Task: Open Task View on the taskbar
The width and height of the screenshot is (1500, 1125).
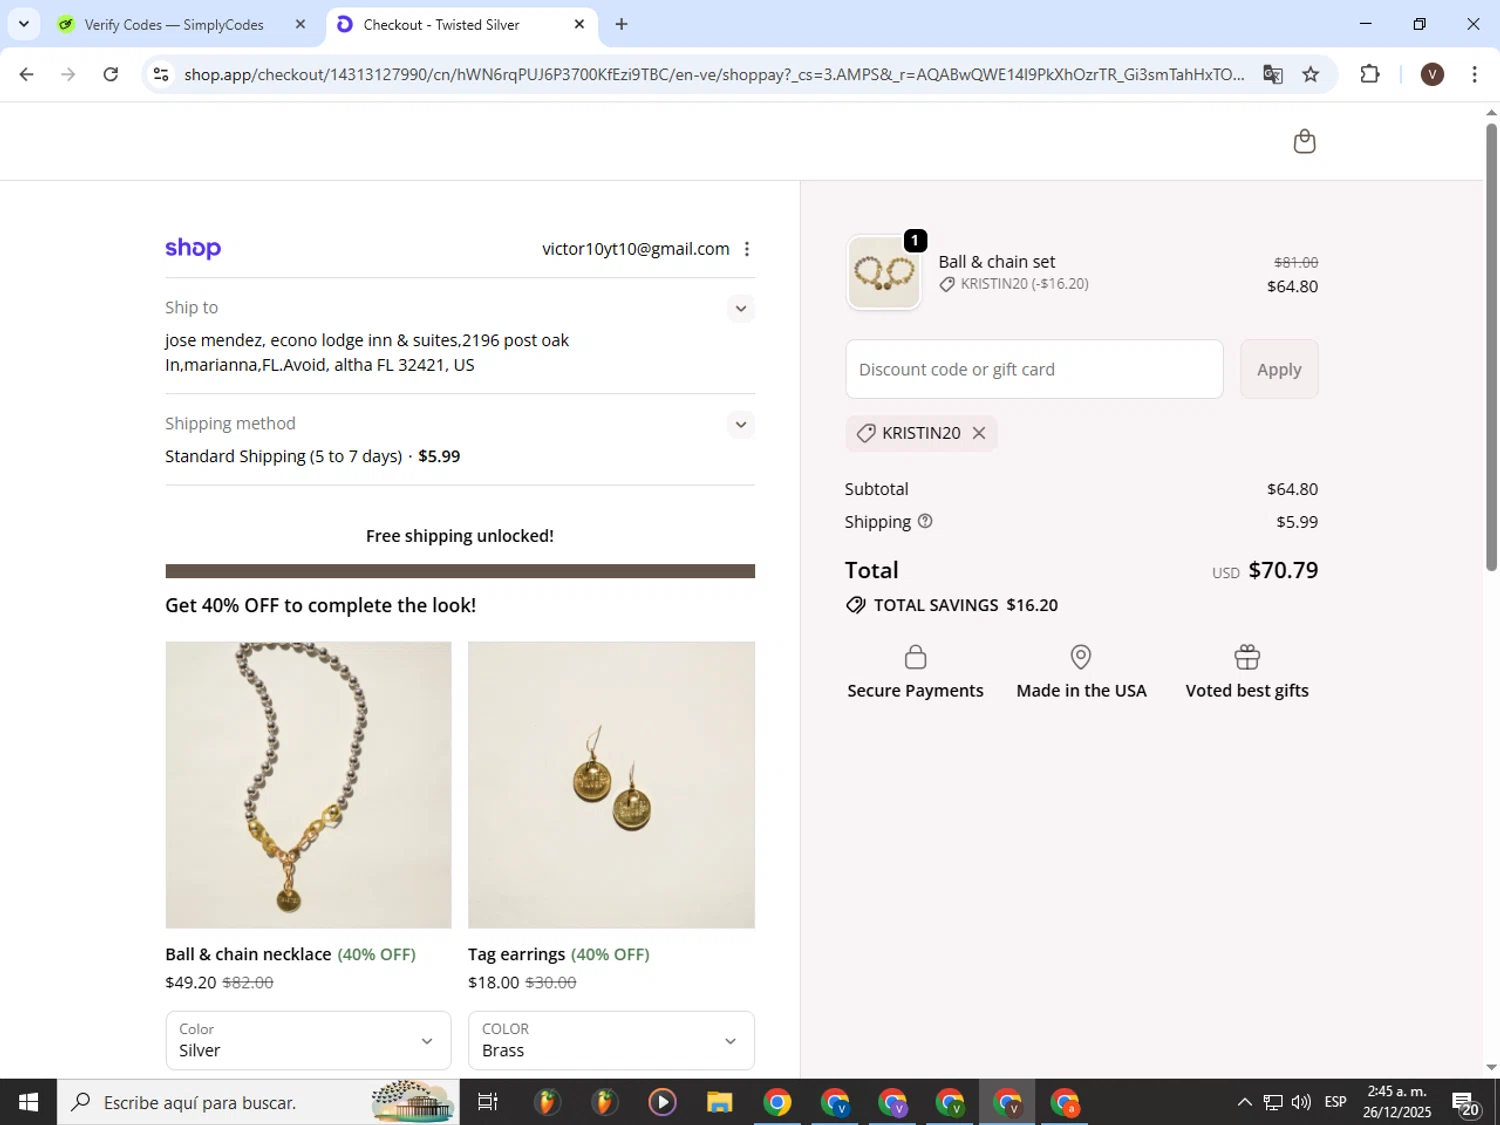Action: pyautogui.click(x=488, y=1102)
